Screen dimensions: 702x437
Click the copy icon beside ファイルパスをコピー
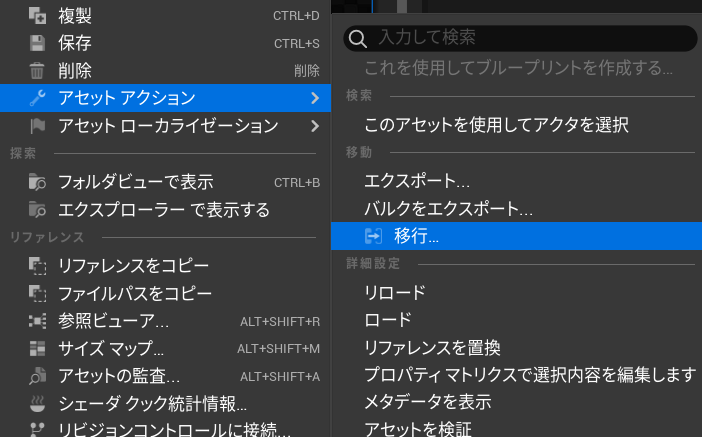[37, 293]
